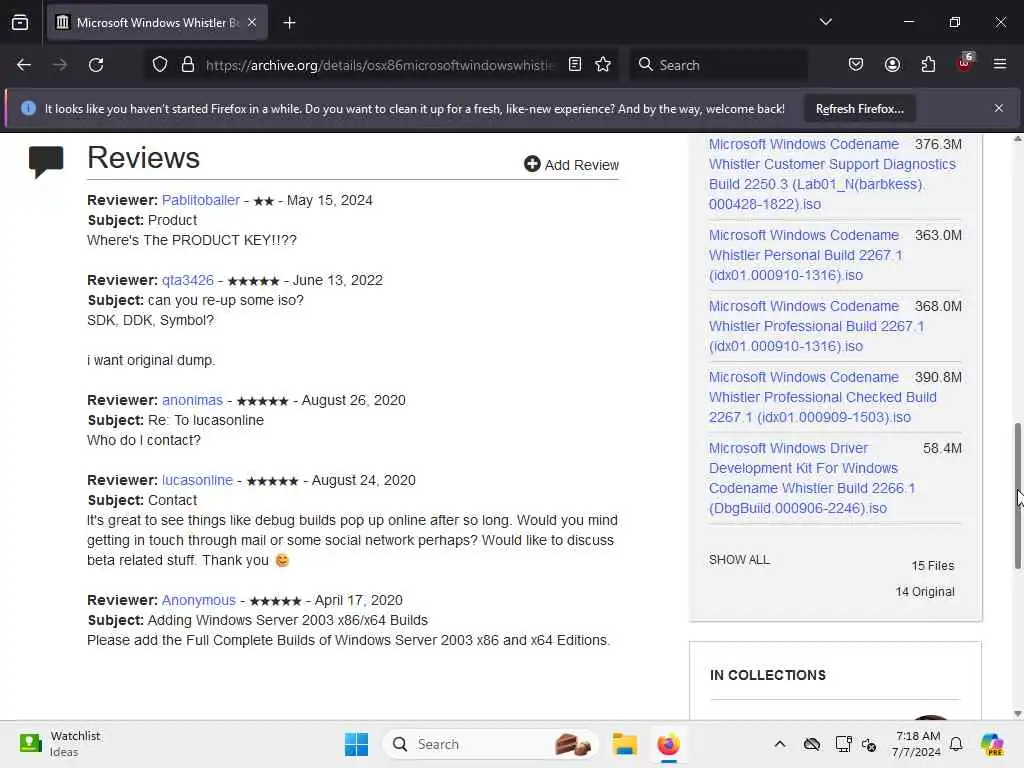The width and height of the screenshot is (1024, 768).
Task: Open tracking protection shield icon
Action: (160, 65)
